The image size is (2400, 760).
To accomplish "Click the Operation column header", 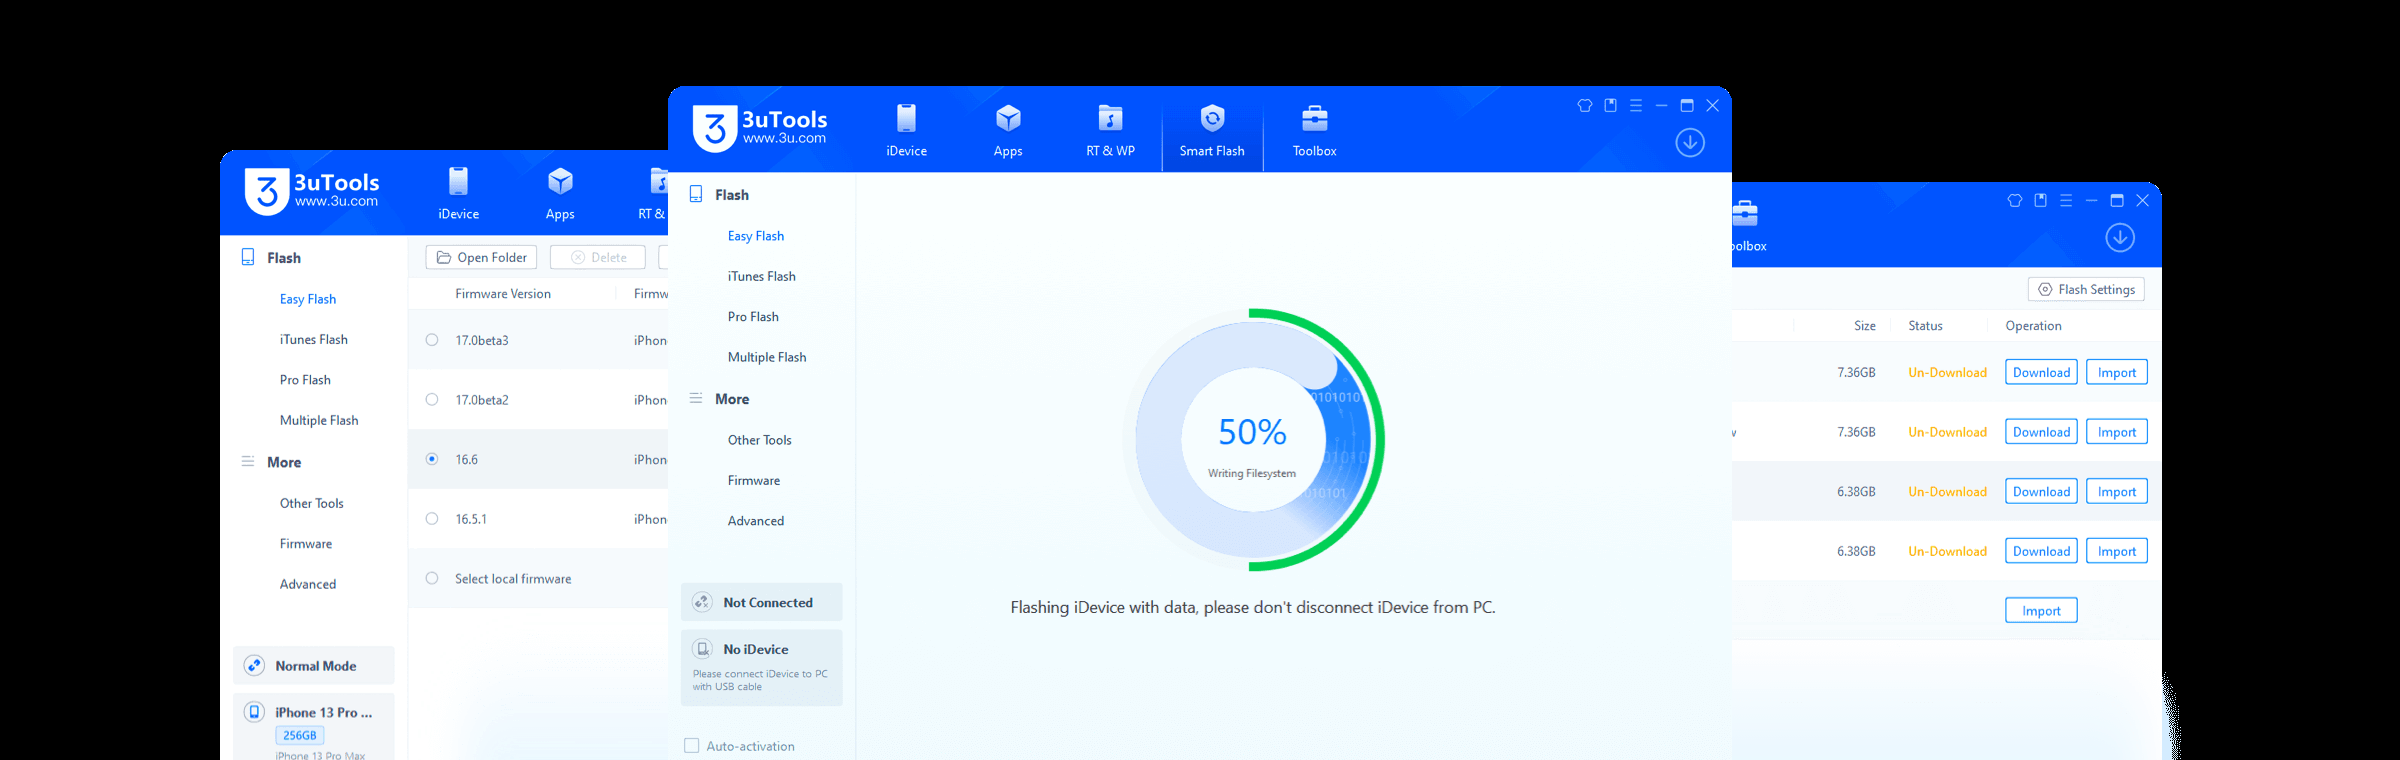I will coord(2033,326).
